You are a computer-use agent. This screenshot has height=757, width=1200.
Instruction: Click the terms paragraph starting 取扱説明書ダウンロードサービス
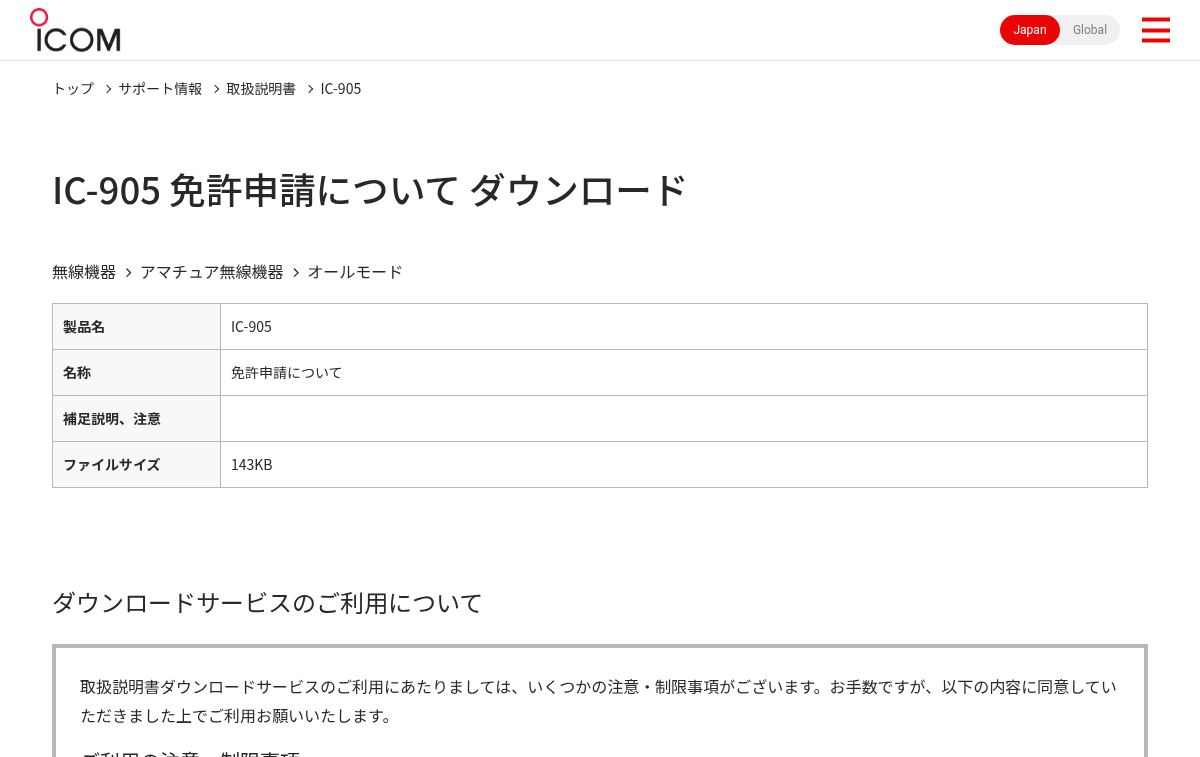pos(598,701)
